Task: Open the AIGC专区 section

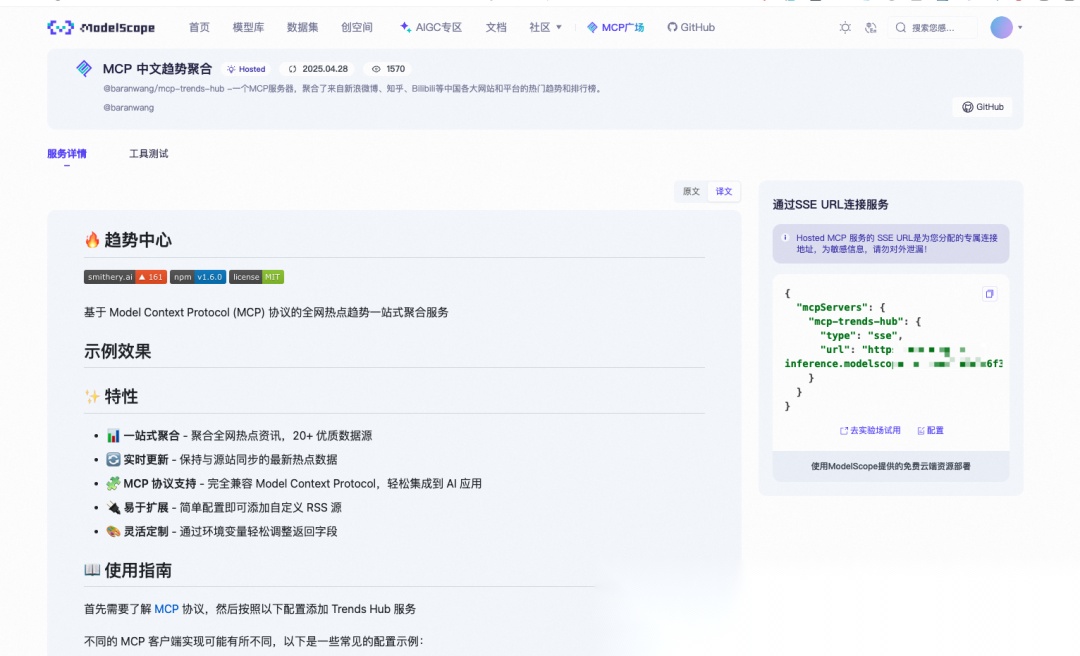Action: point(430,28)
